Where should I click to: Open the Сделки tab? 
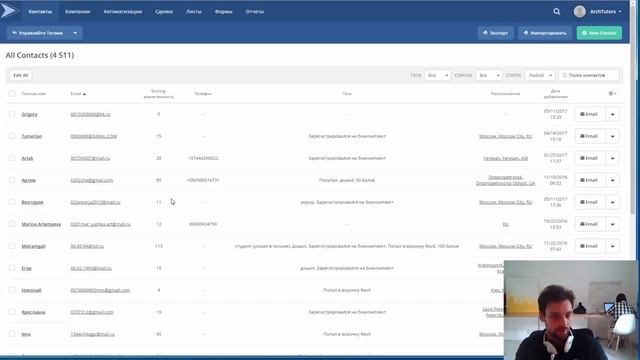point(164,11)
